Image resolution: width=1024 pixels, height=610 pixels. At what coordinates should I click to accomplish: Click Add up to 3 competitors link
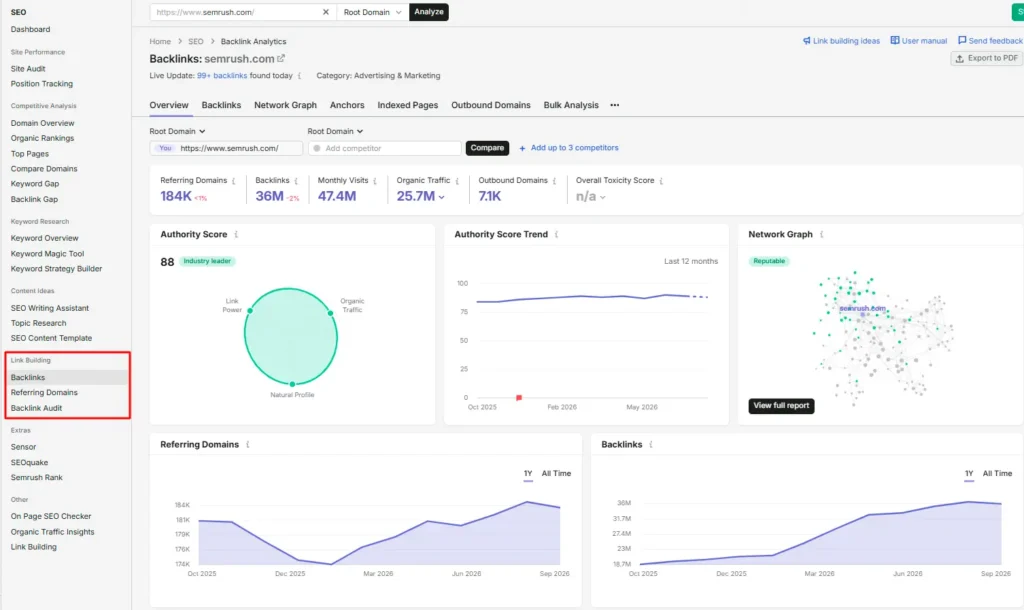tap(574, 148)
